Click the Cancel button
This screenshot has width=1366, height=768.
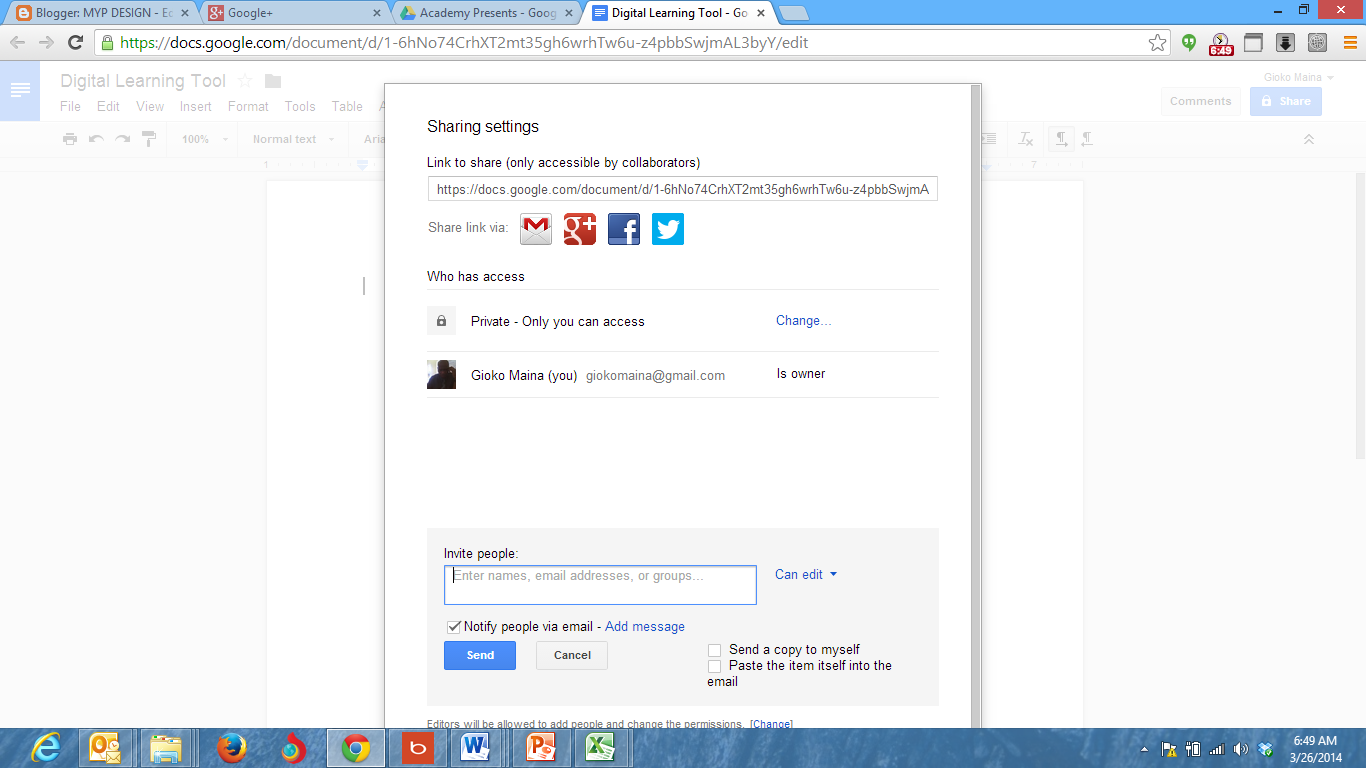(572, 655)
